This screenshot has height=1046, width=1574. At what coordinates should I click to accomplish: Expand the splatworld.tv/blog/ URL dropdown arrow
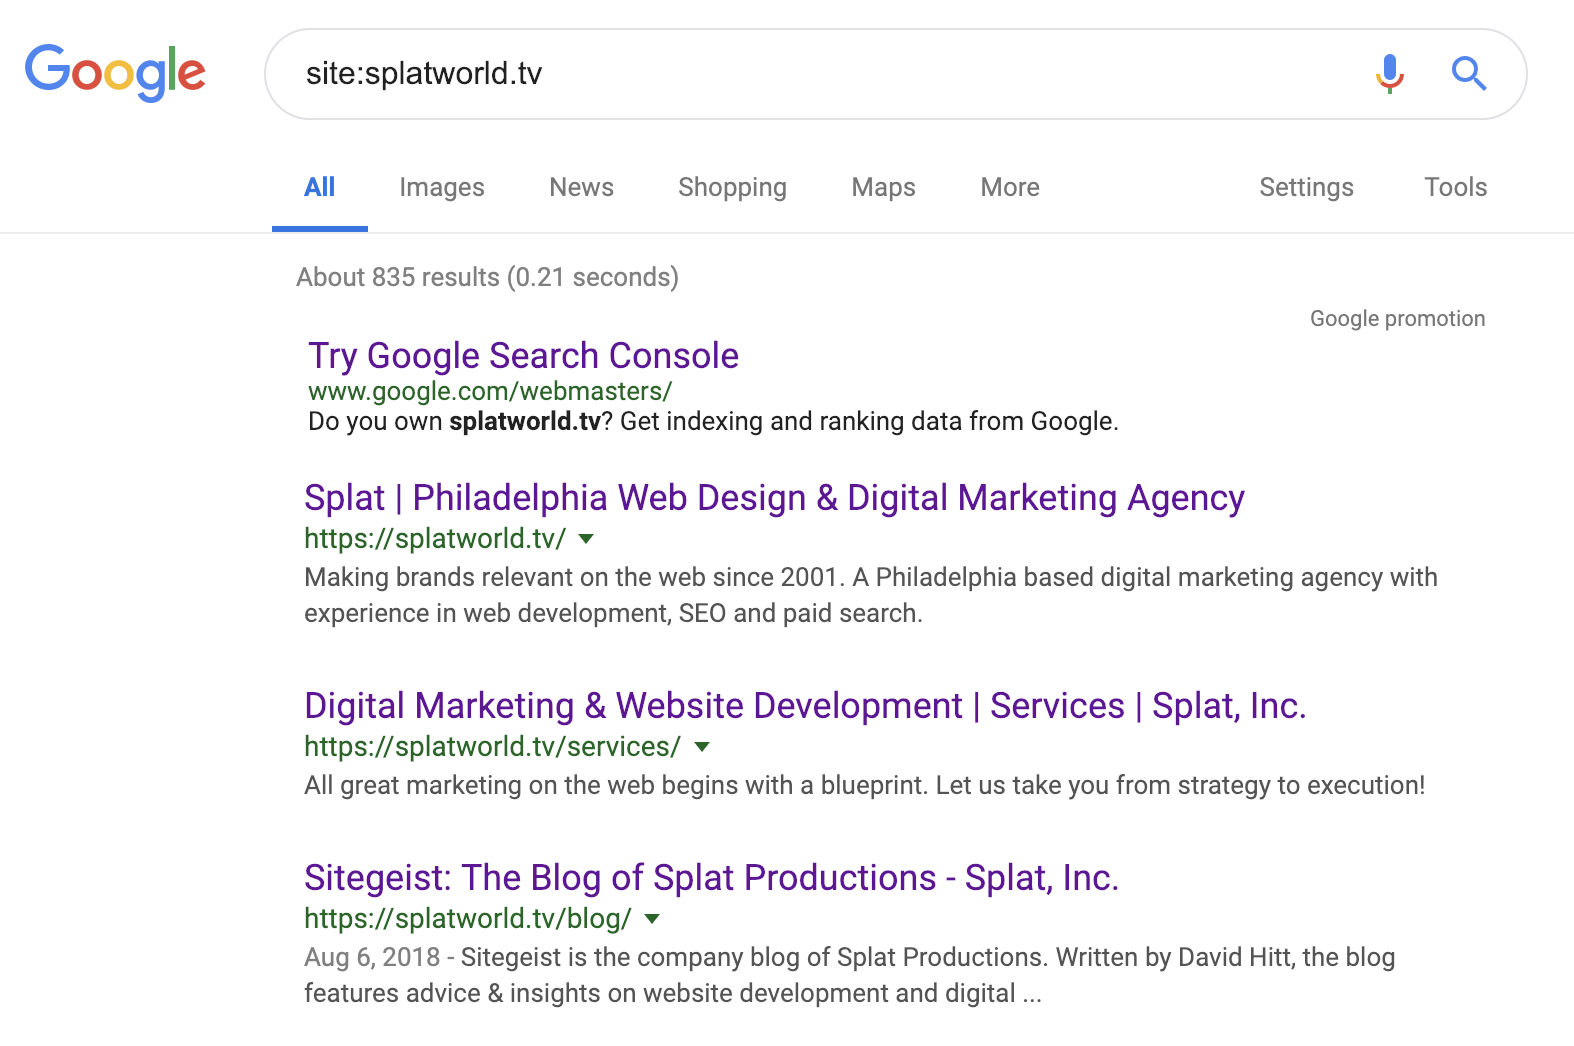pos(652,919)
